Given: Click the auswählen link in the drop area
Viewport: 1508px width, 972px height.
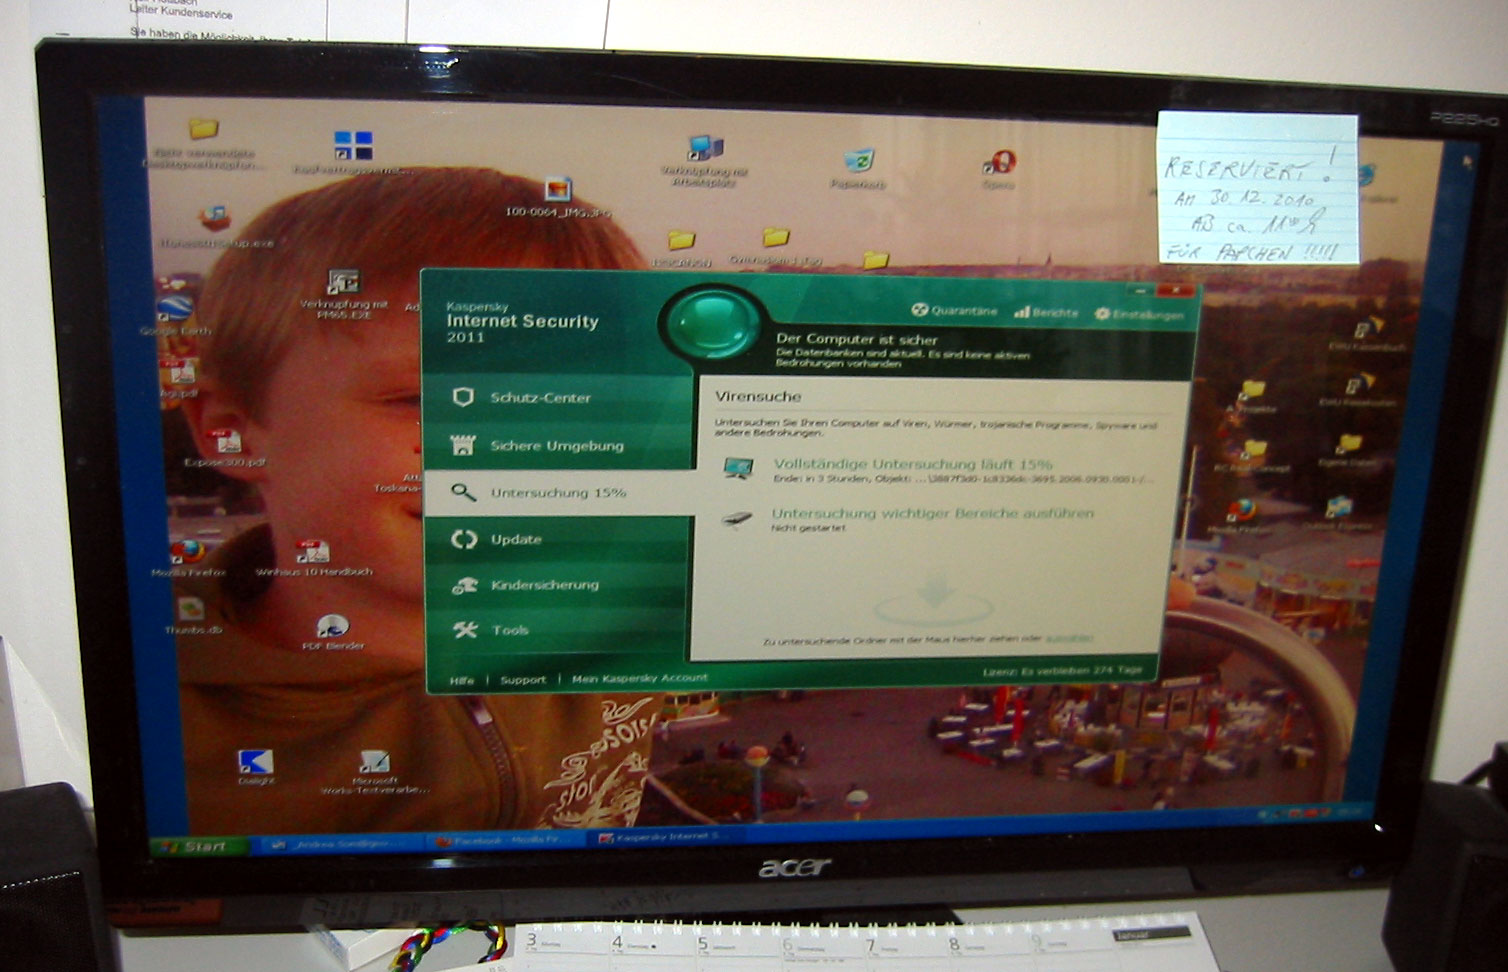Looking at the screenshot, I should (1069, 638).
